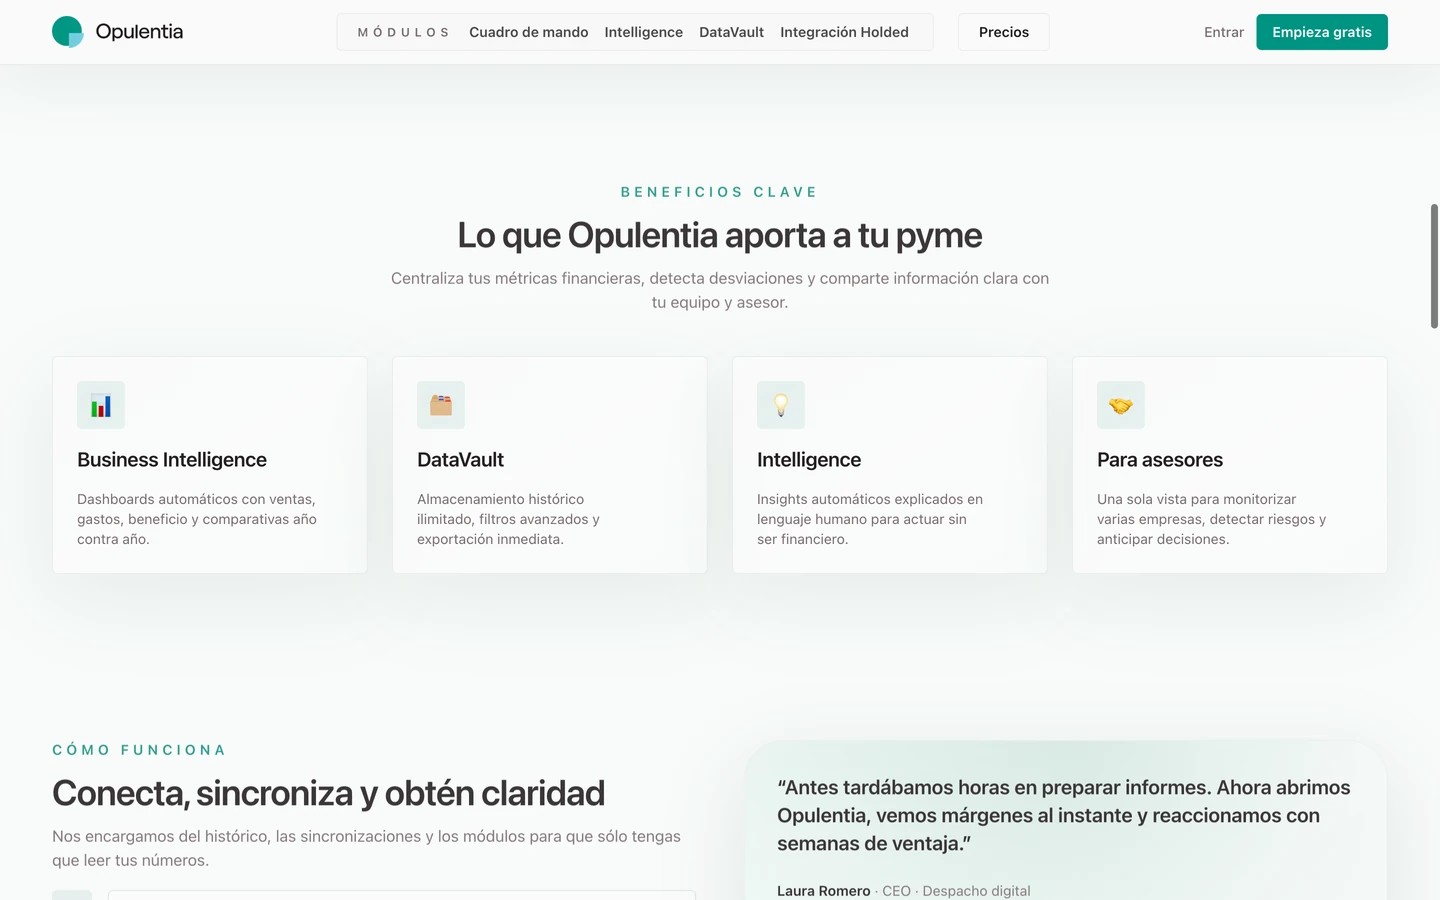Click the lightbulb icon in Intelligence card

781,405
